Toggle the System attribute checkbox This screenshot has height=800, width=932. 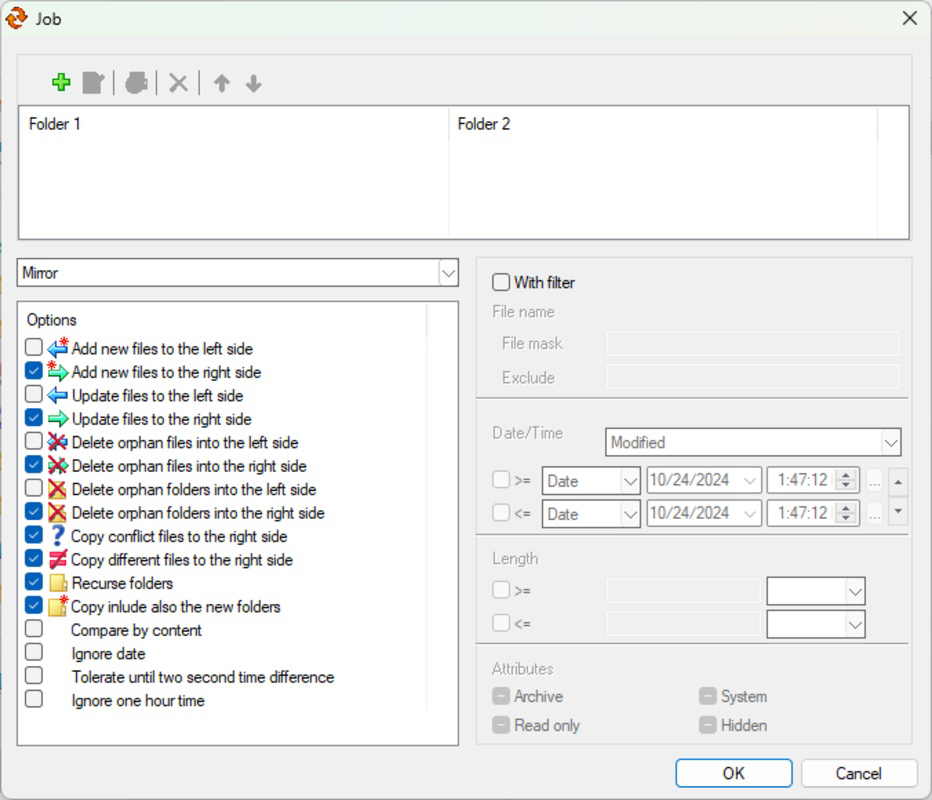(707, 696)
